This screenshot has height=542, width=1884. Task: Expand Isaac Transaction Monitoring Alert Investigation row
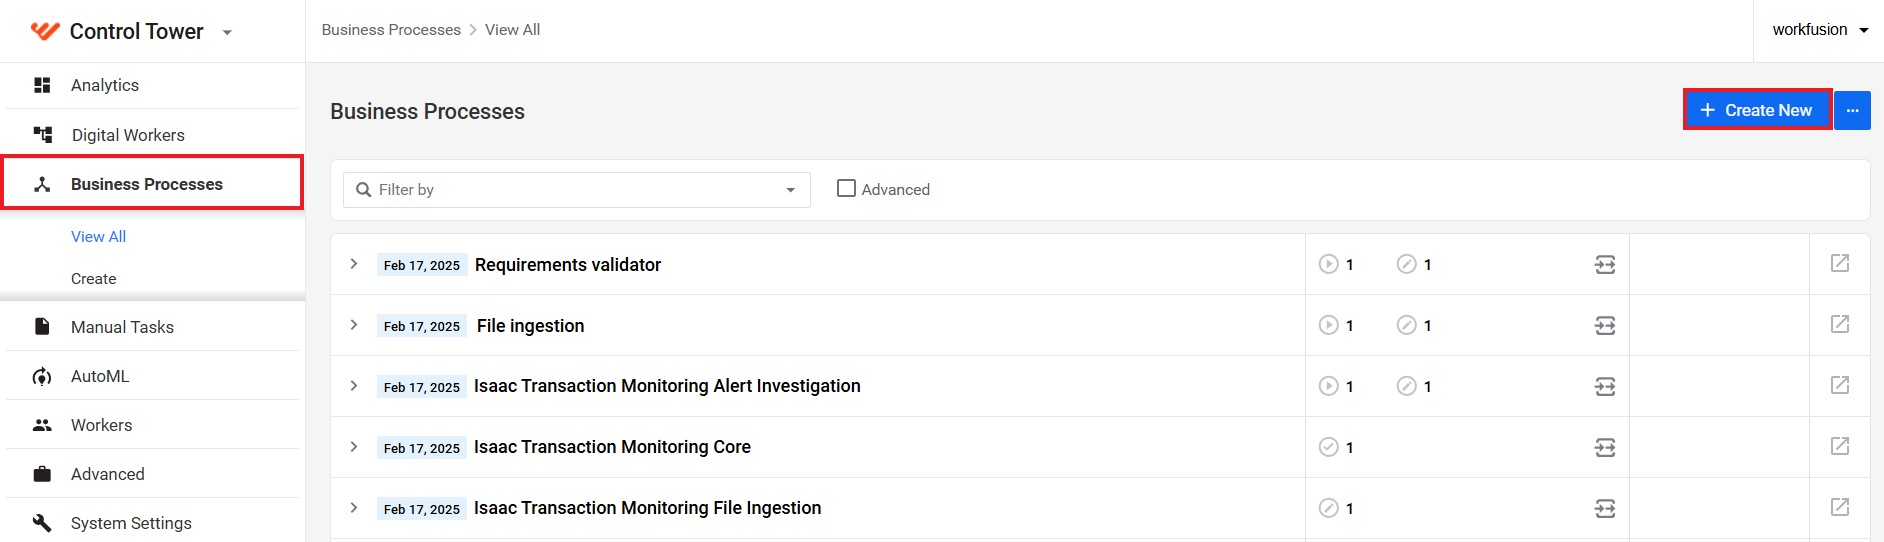[x=353, y=386]
